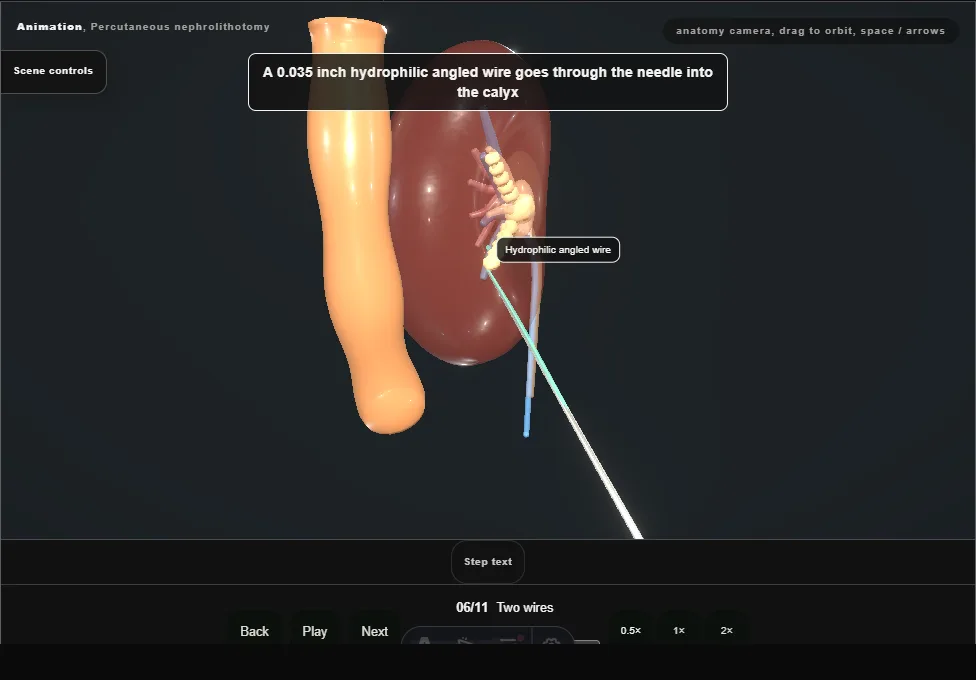Viewport: 976px width, 680px height.
Task: Click the Hydrophilic angled wire label
Action: coord(558,250)
